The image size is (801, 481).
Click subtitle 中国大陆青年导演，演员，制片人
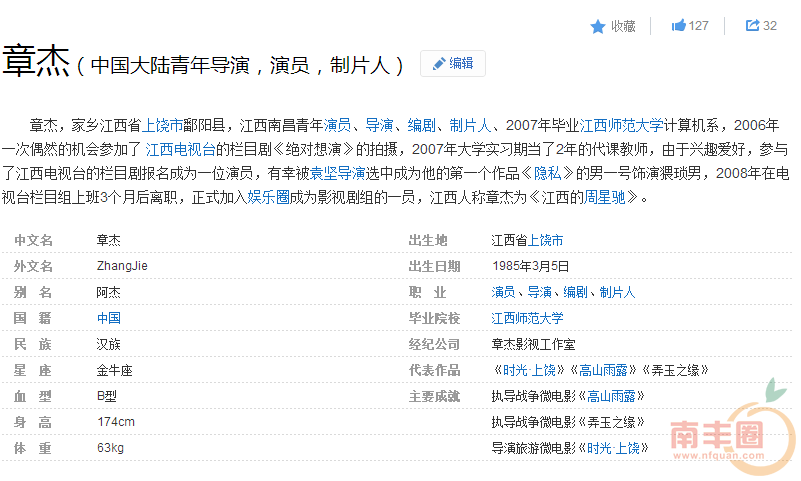click(240, 65)
